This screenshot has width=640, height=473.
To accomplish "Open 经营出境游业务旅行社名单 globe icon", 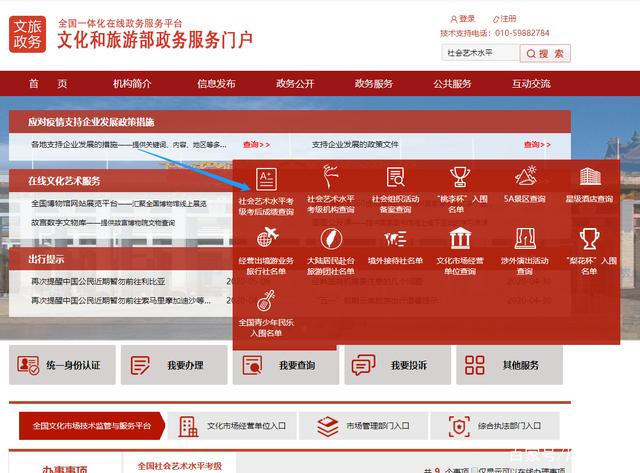I will (266, 238).
